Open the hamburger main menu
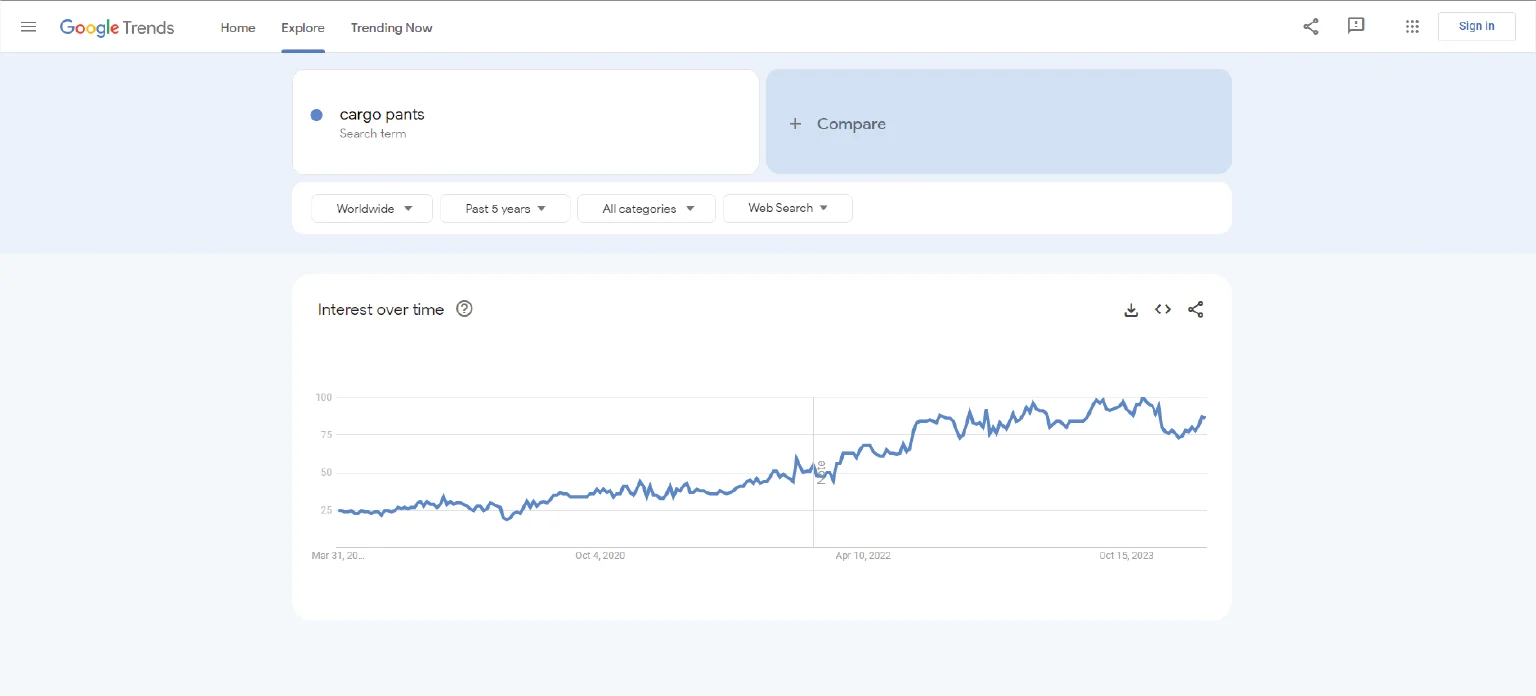Viewport: 1536px width, 696px height. click(28, 27)
